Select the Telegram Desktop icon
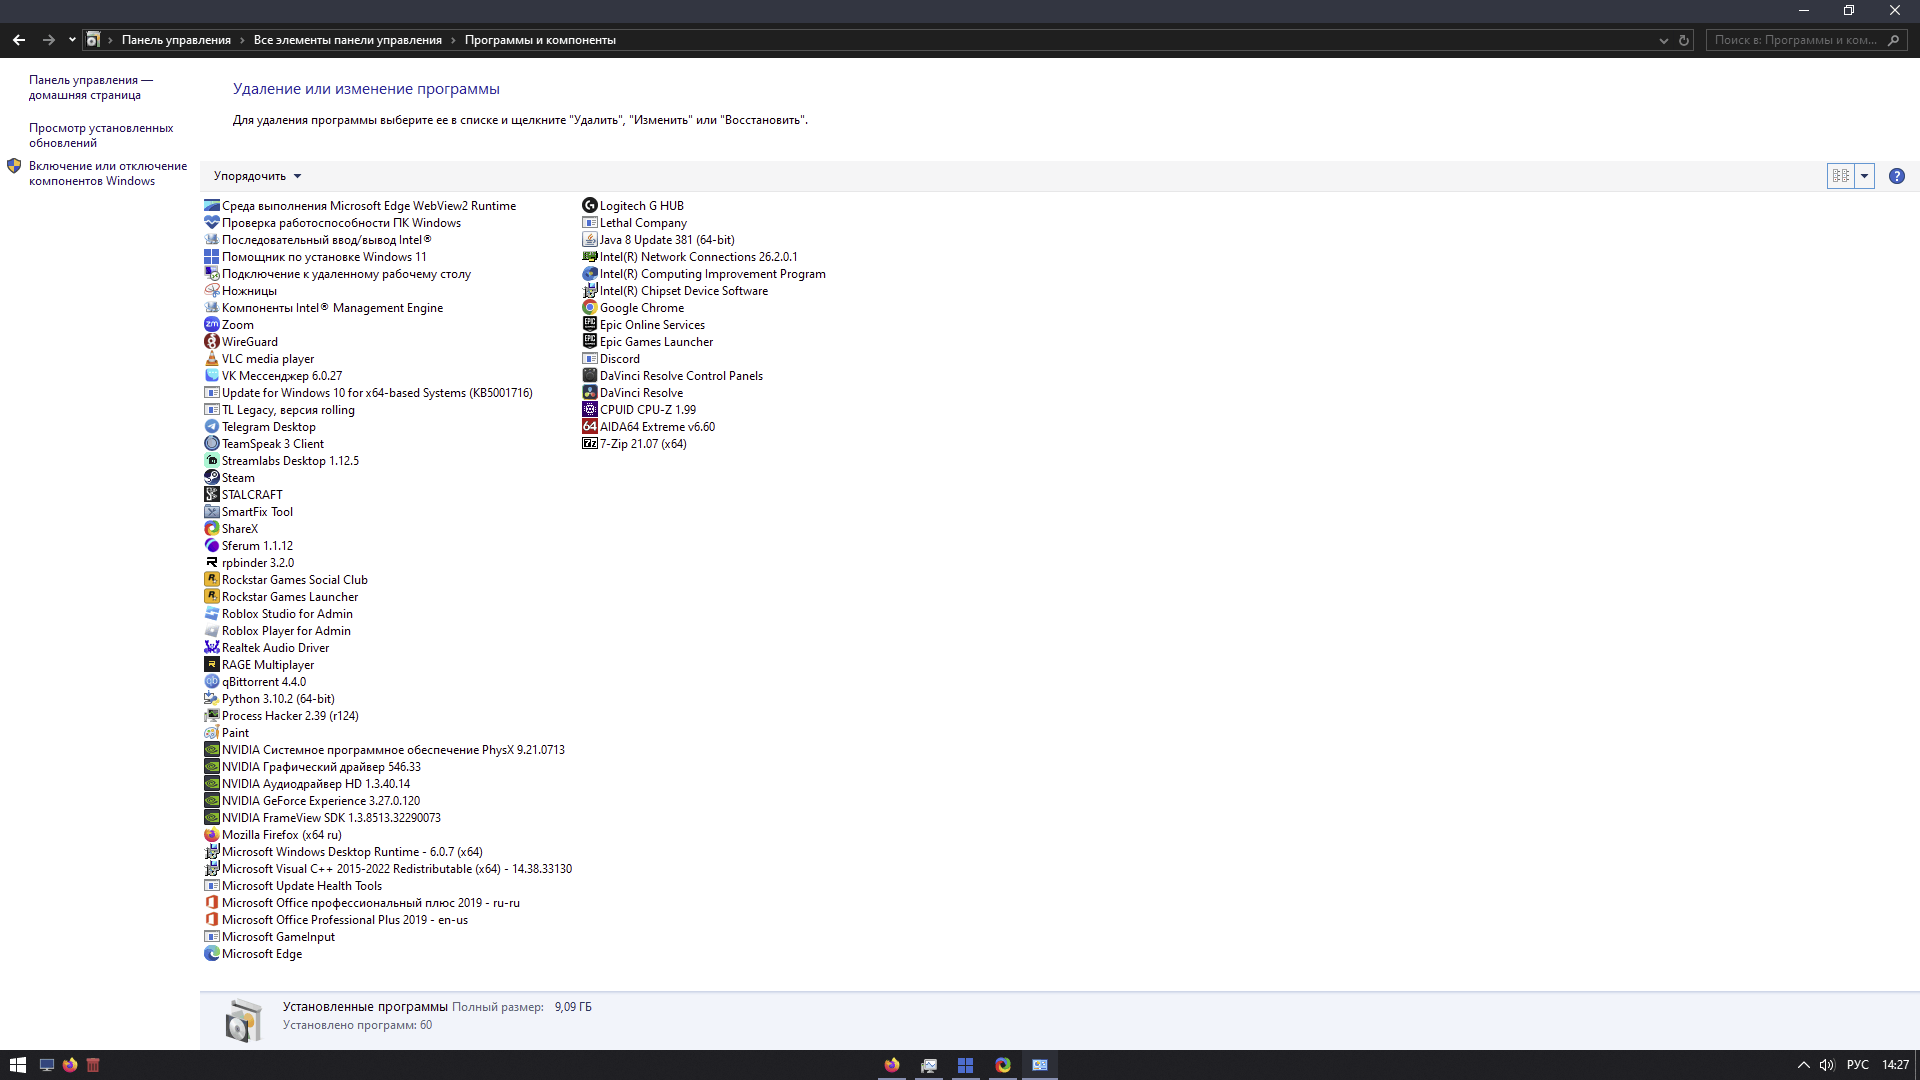This screenshot has height=1080, width=1920. click(211, 427)
